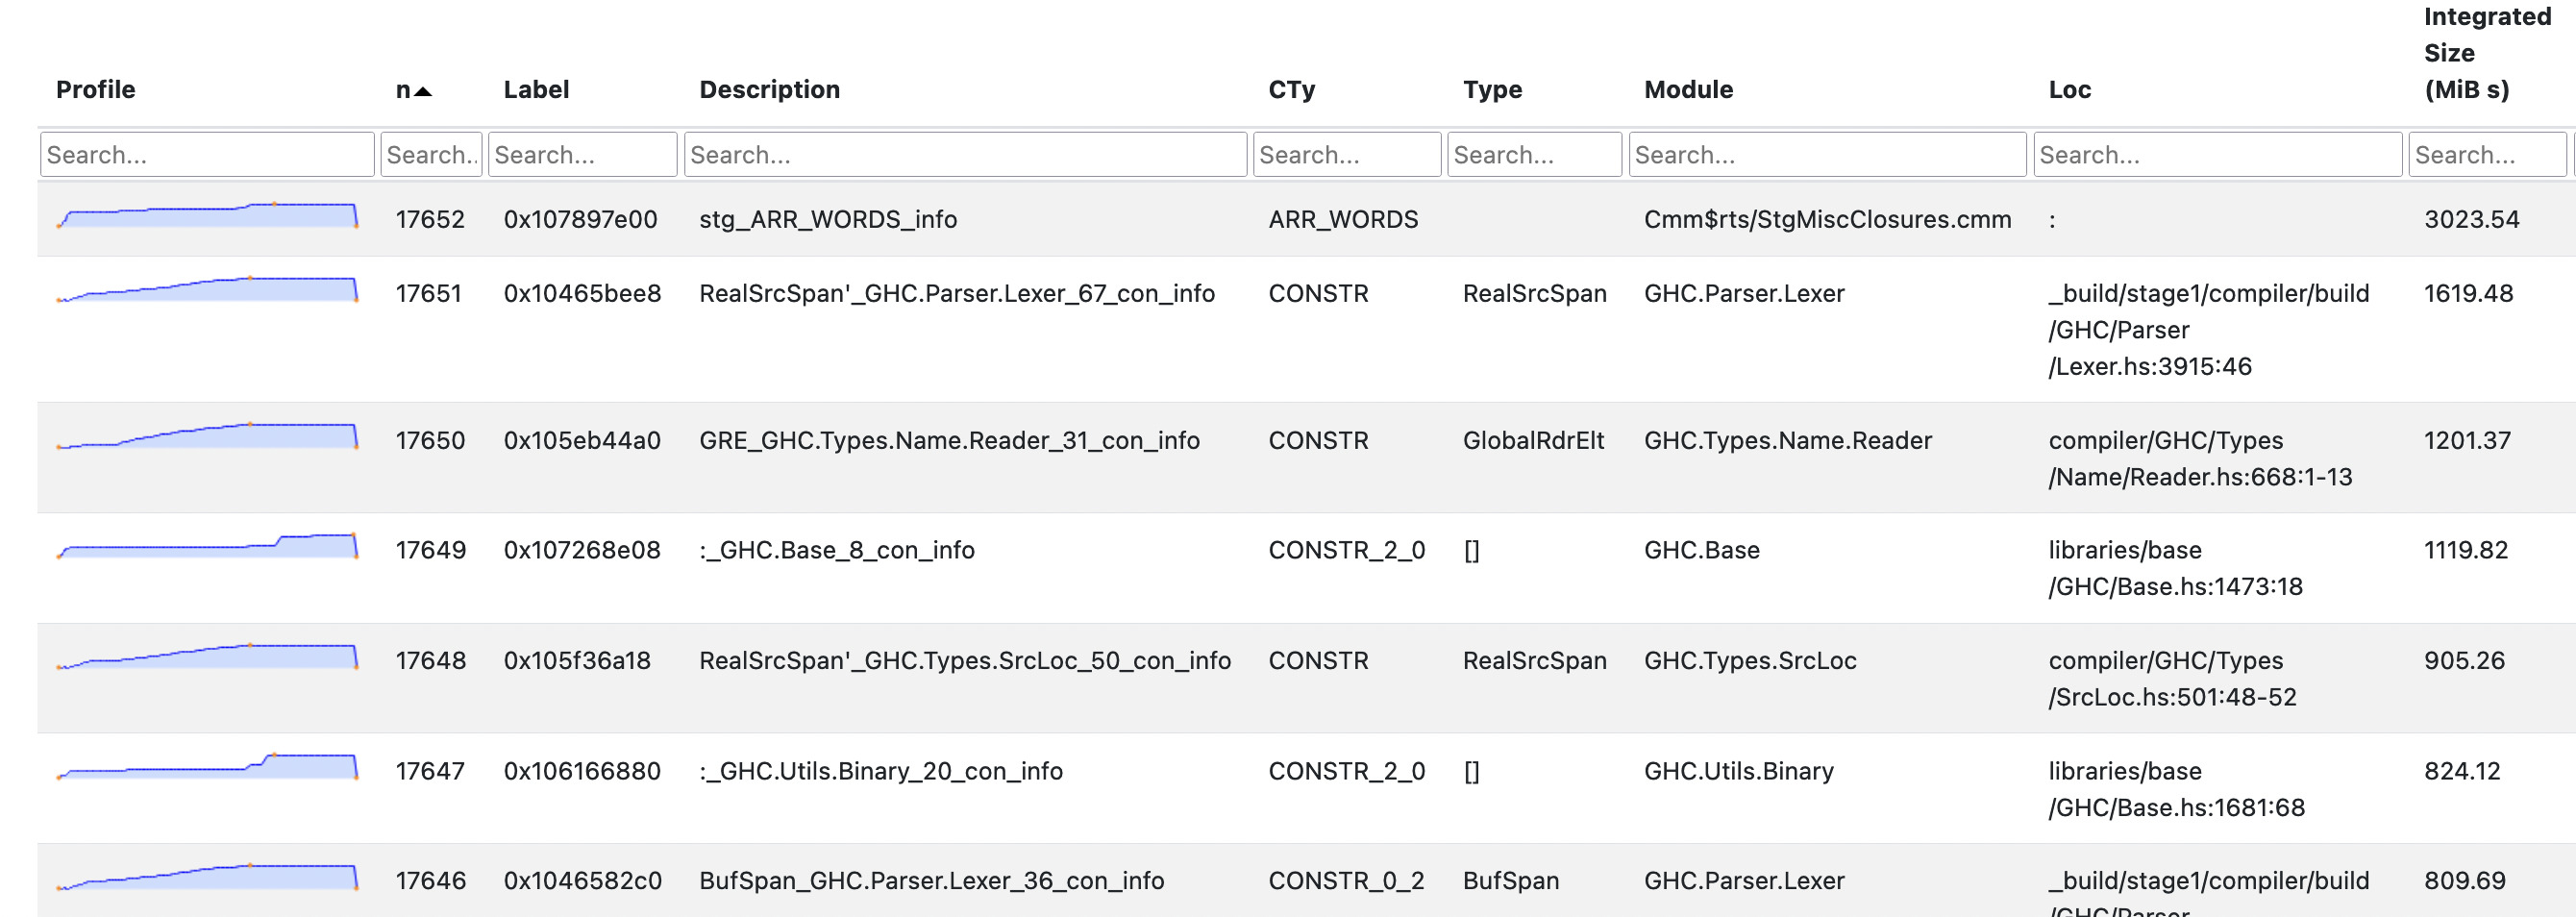The height and width of the screenshot is (917, 2576).
Task: Focus the Loc column search input
Action: (x=2216, y=155)
